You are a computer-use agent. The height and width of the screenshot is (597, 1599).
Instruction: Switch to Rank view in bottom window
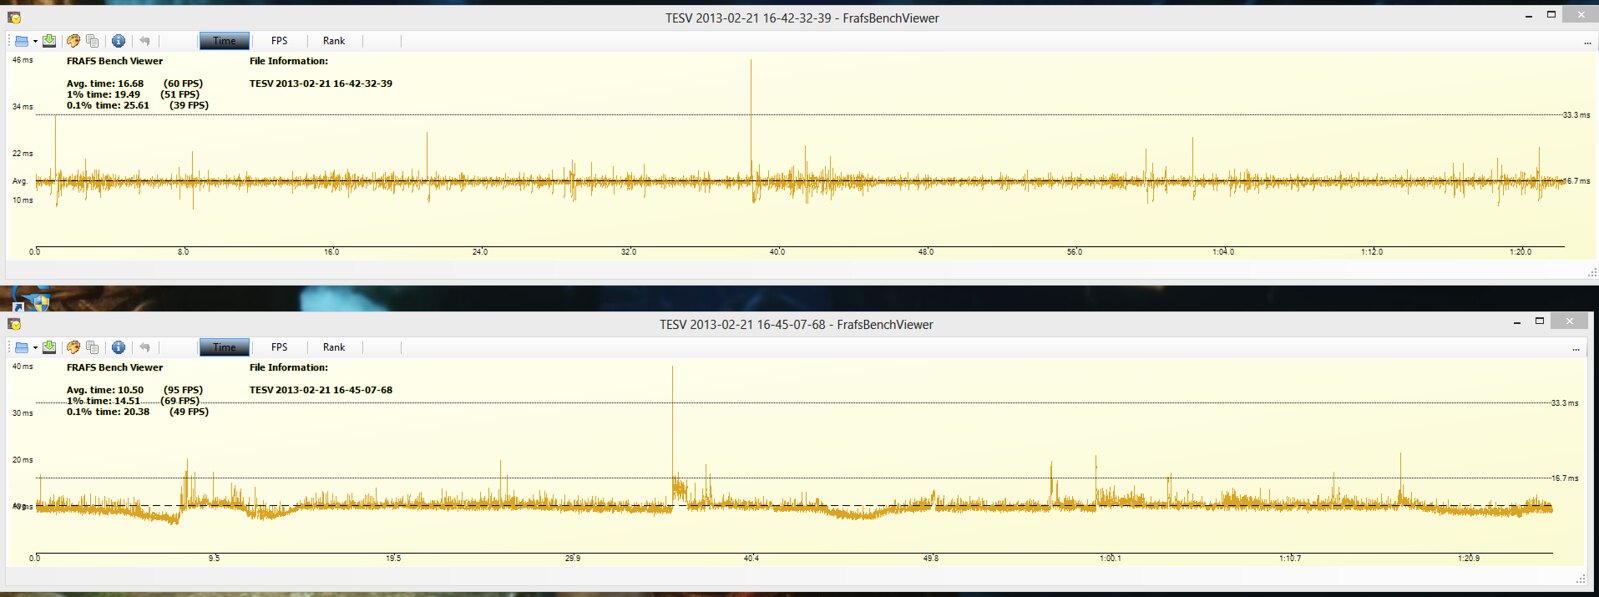point(334,347)
